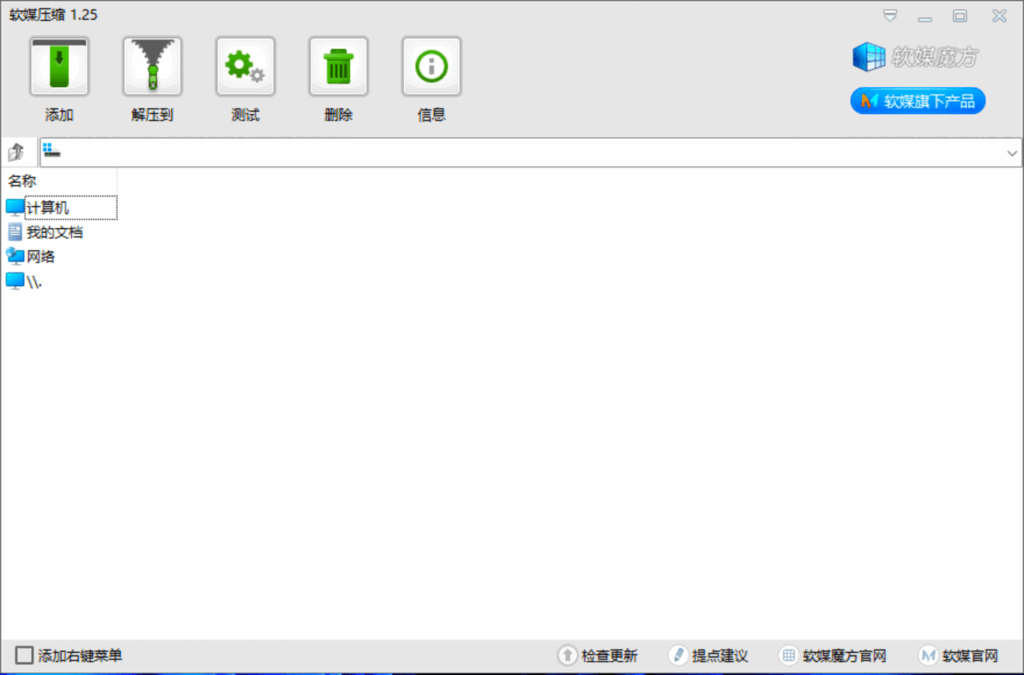Expand the address path dropdown arrow

click(x=1012, y=153)
